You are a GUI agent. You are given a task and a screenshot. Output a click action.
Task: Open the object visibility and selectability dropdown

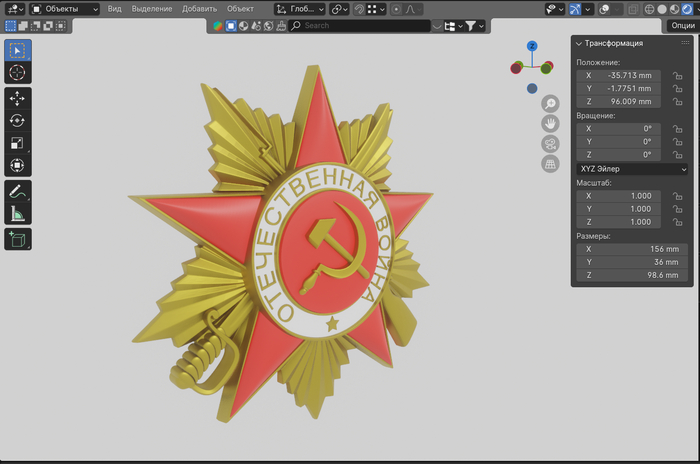click(x=555, y=9)
